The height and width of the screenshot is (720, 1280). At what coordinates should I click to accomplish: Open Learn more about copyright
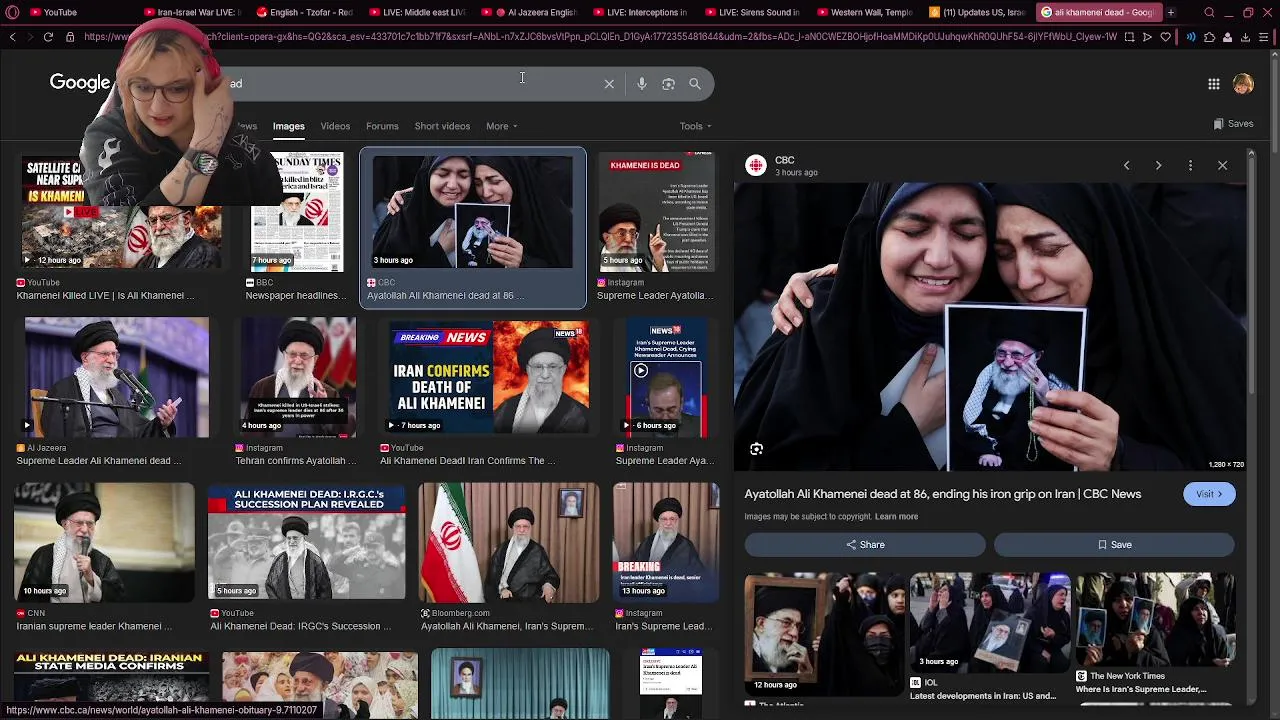tap(896, 517)
